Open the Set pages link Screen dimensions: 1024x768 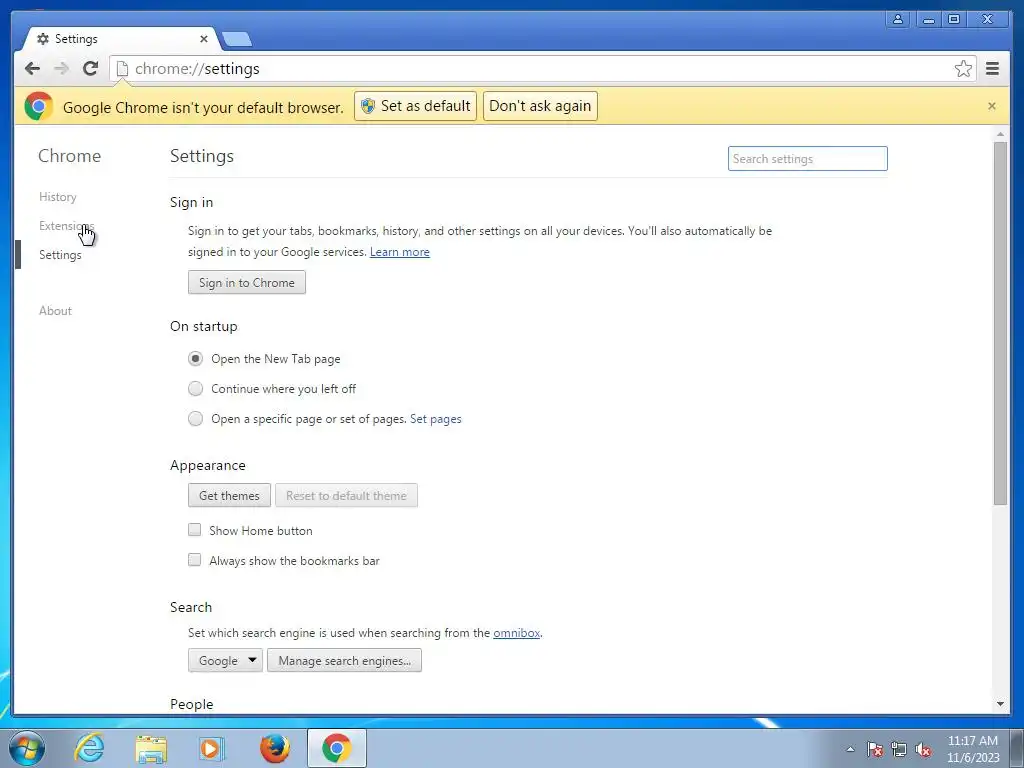point(436,419)
